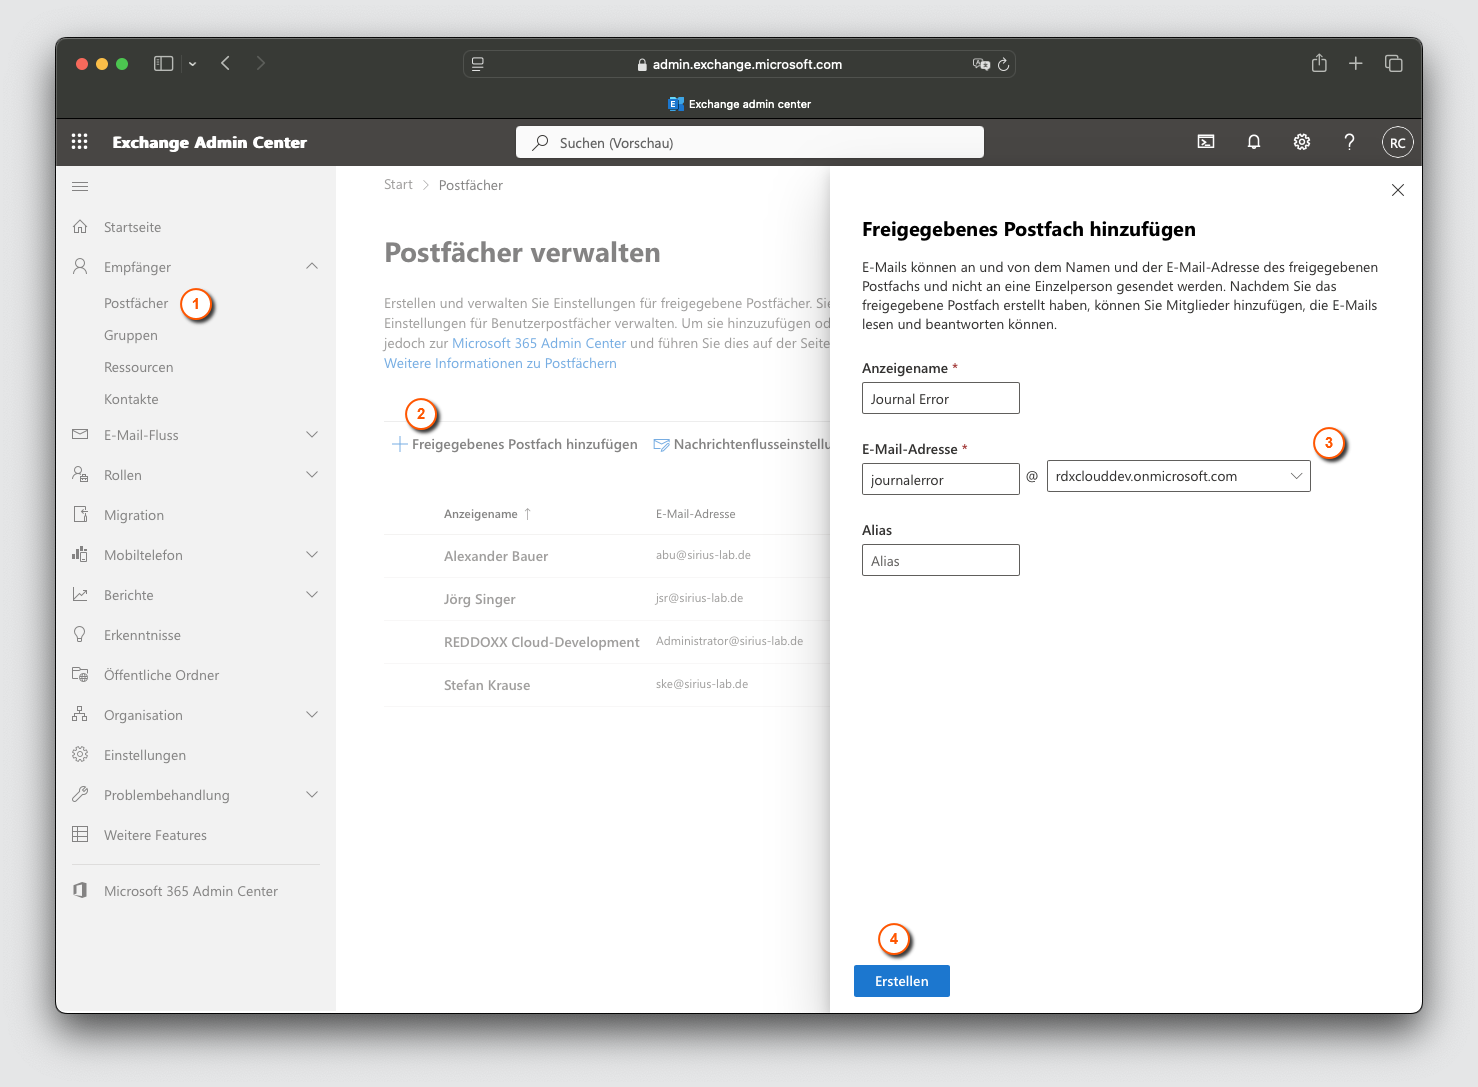Select the REDDOXX Cloud-Development mailbox row
The height and width of the screenshot is (1087, 1478).
[607, 642]
